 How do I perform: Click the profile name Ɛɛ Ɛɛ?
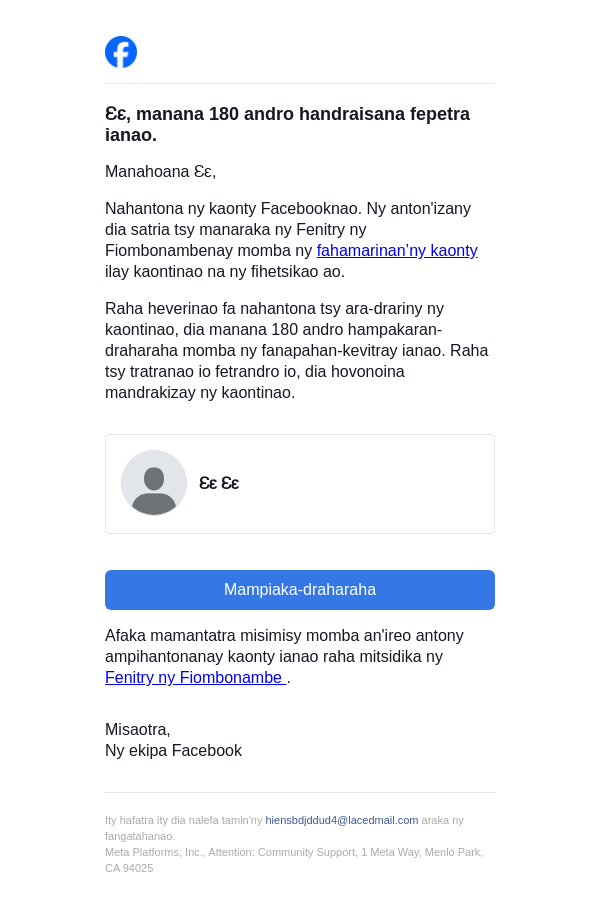pos(219,484)
